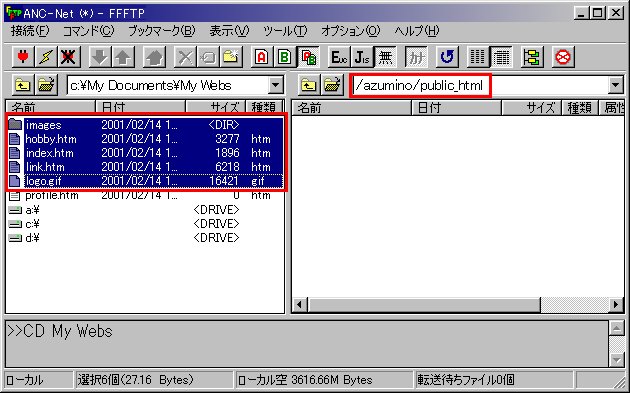
Task: Click remote pane scroll left arrow
Action: click(299, 305)
